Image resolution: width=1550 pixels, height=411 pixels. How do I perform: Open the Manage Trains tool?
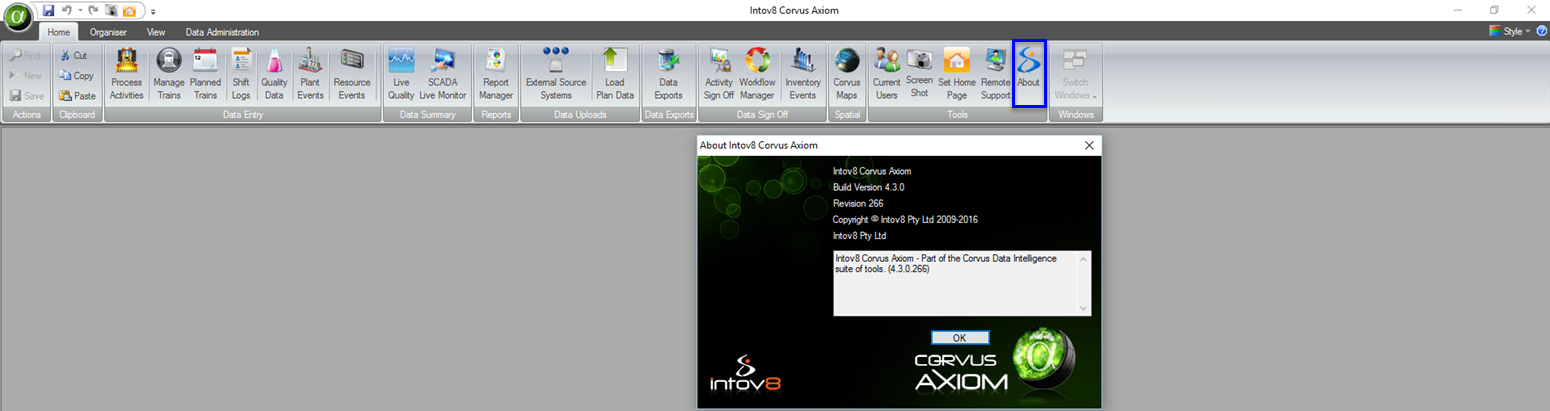[x=168, y=74]
